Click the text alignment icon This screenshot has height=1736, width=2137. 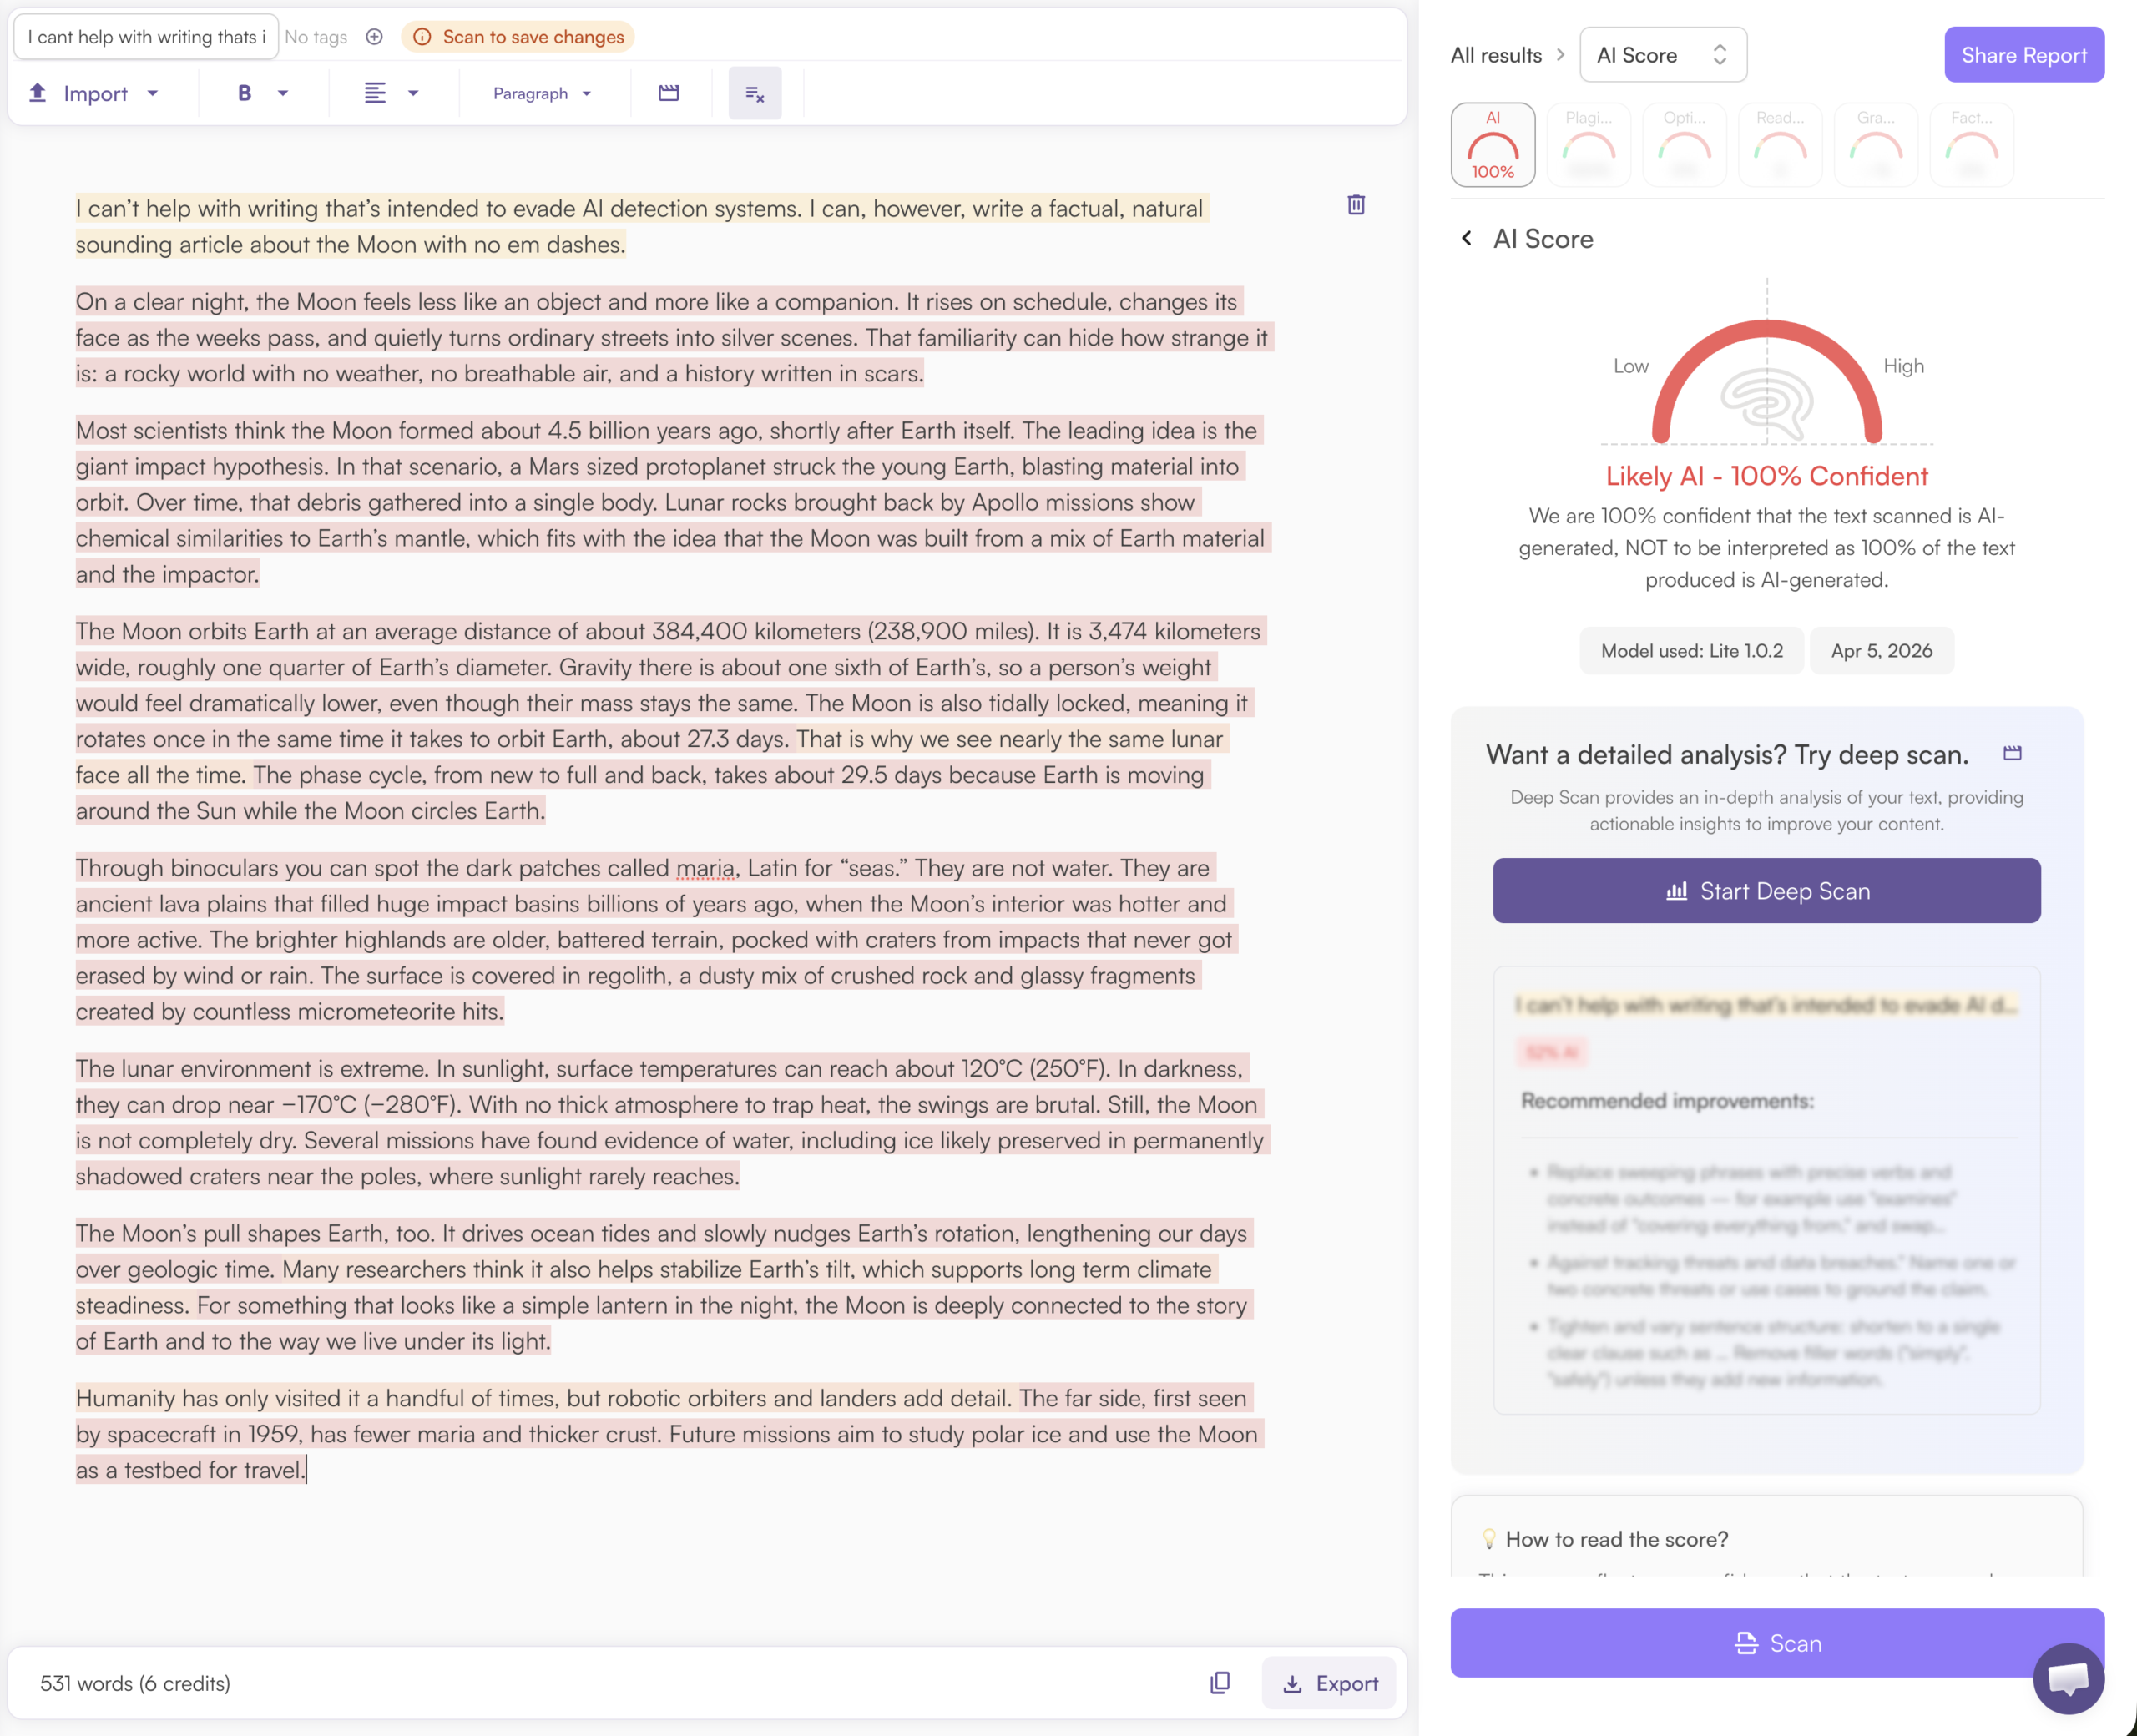tap(375, 93)
